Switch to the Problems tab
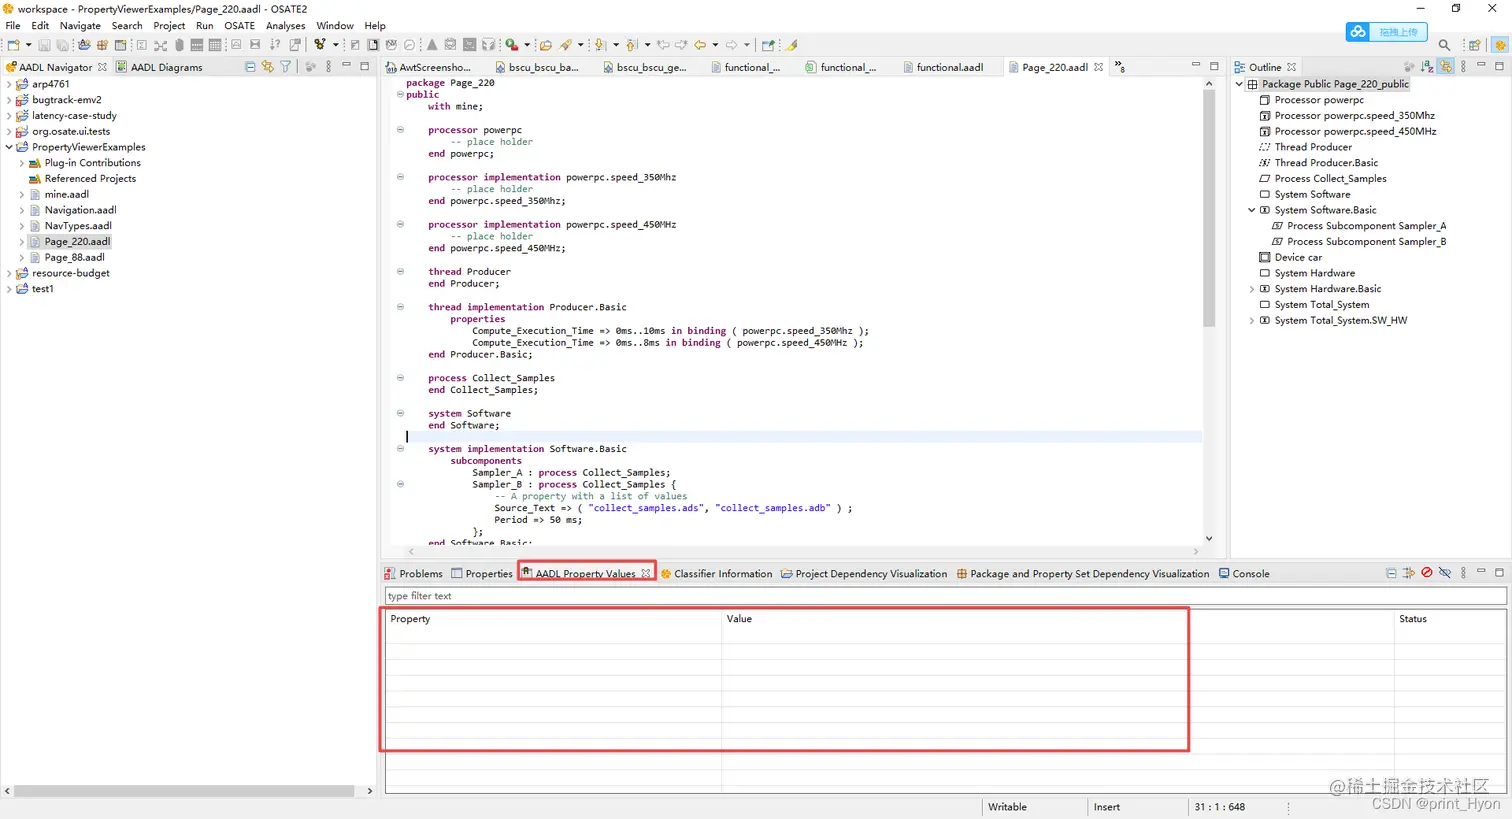The height and width of the screenshot is (819, 1512). pos(413,574)
